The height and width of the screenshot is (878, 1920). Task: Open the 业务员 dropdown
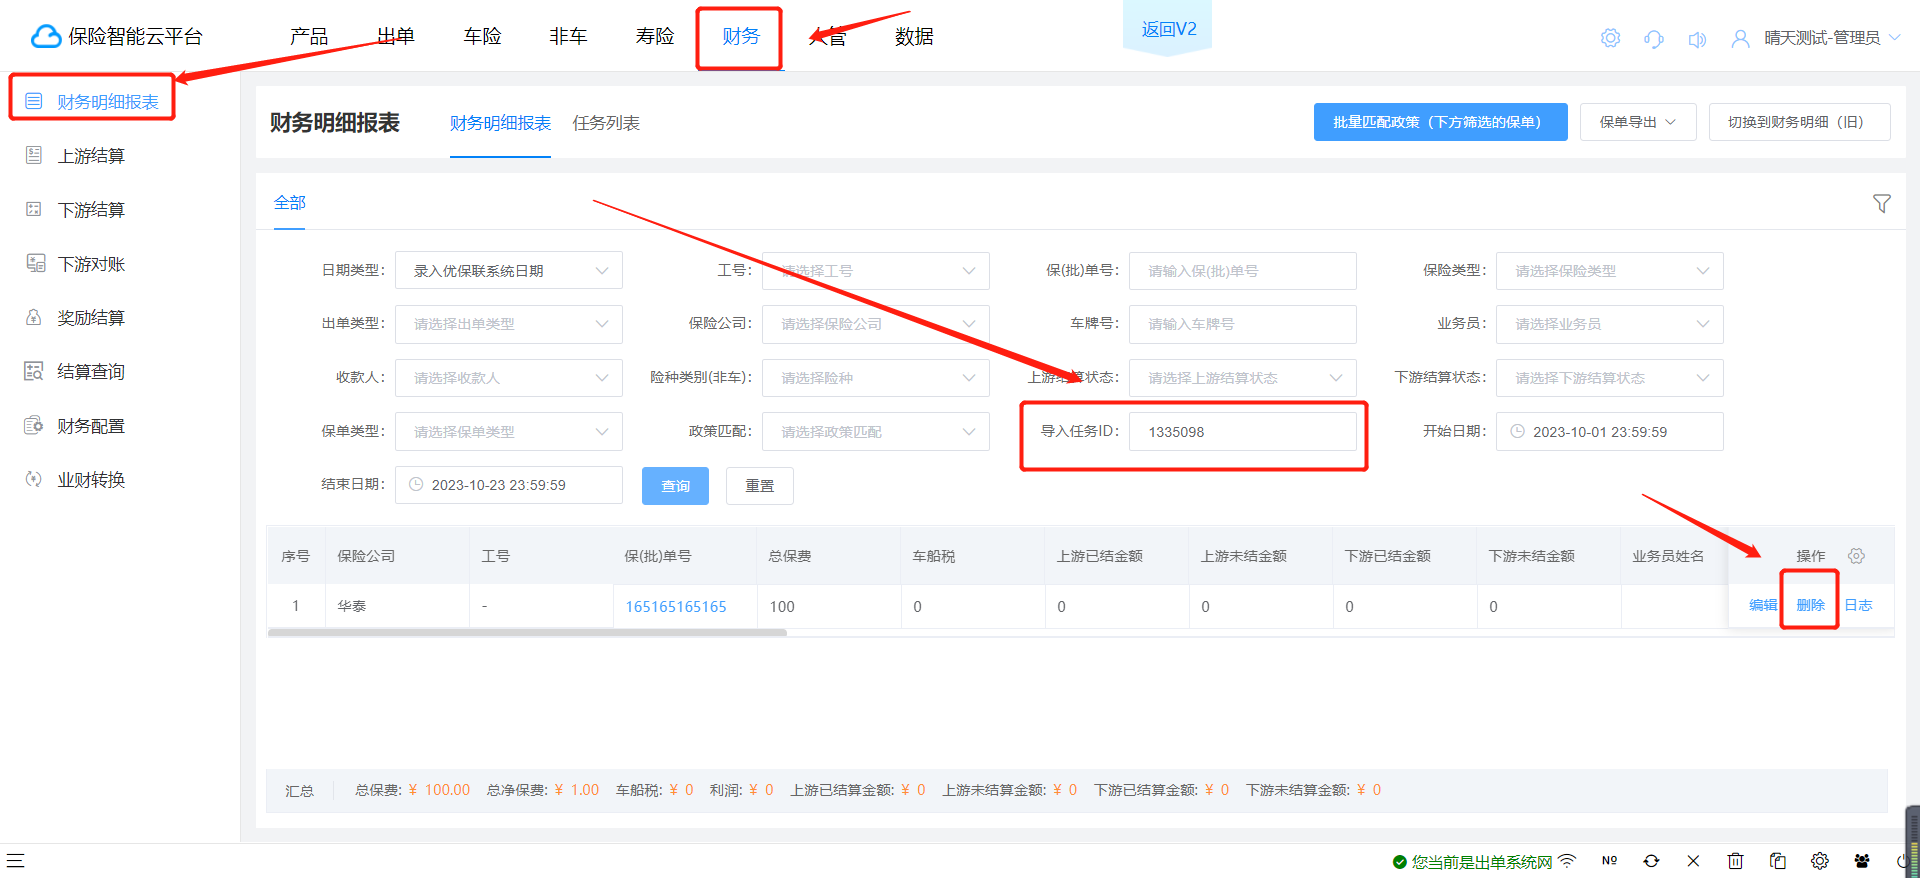[x=1610, y=323]
